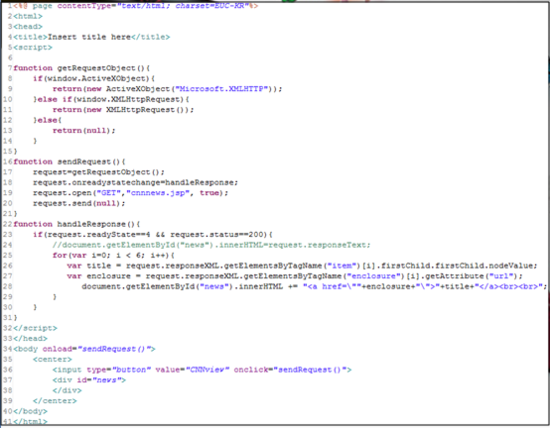The image size is (550, 428).
Task: Click the body onload attribute line
Action: 85,349
